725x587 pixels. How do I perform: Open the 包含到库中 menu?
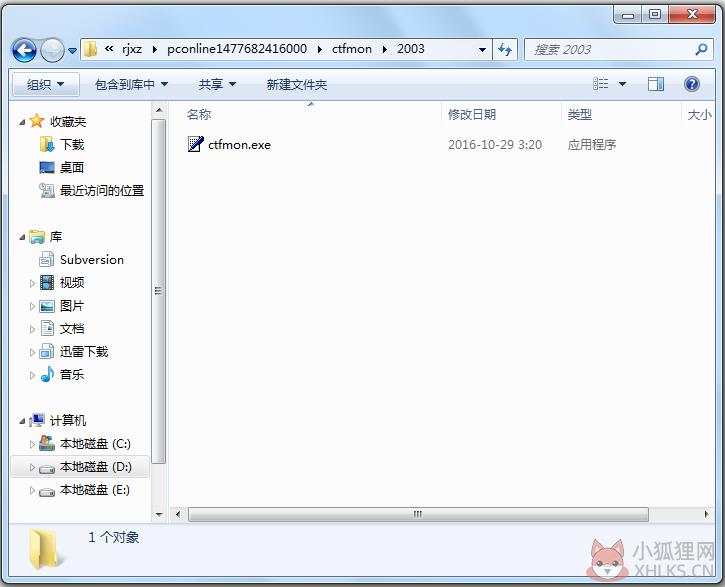[x=131, y=85]
